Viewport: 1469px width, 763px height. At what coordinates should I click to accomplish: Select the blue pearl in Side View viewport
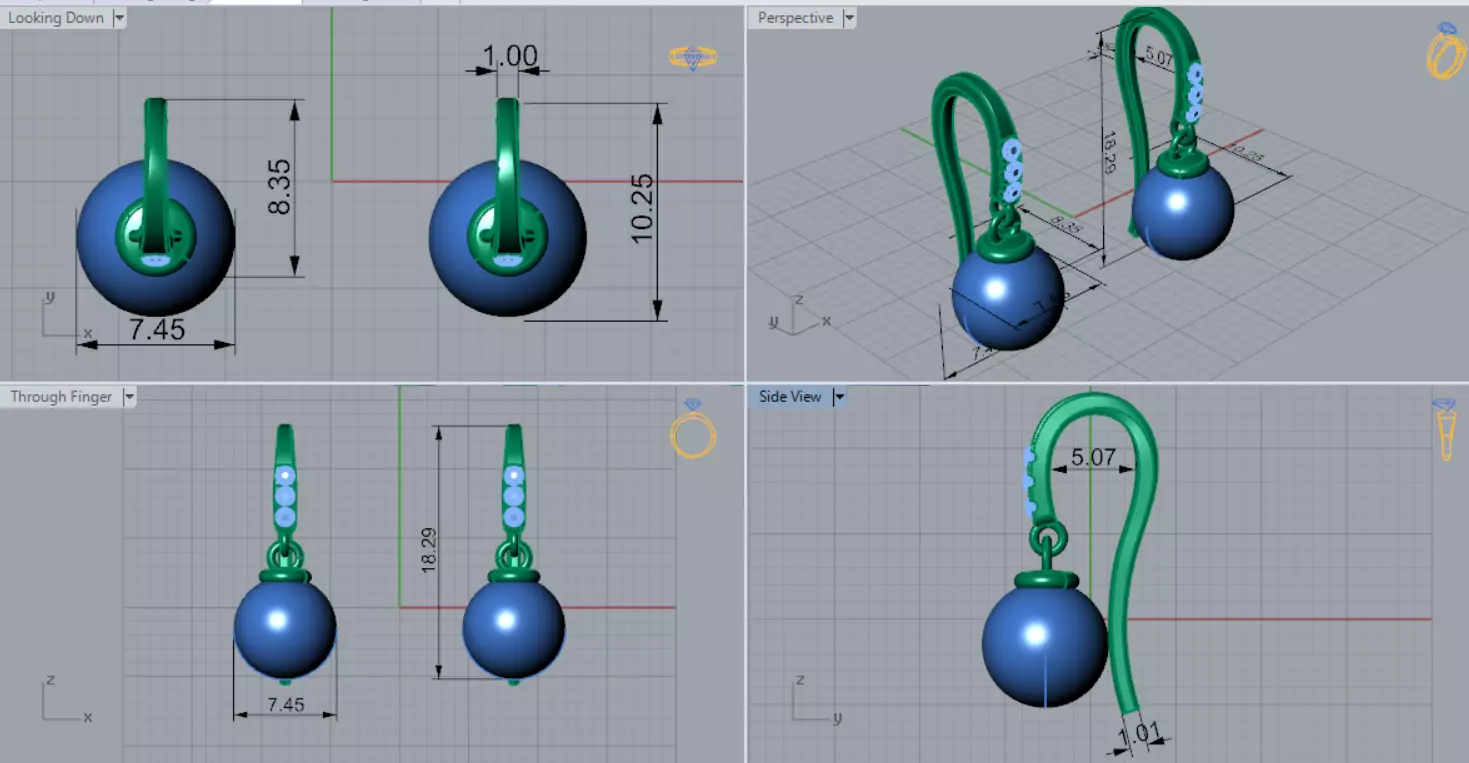[x=1044, y=645]
